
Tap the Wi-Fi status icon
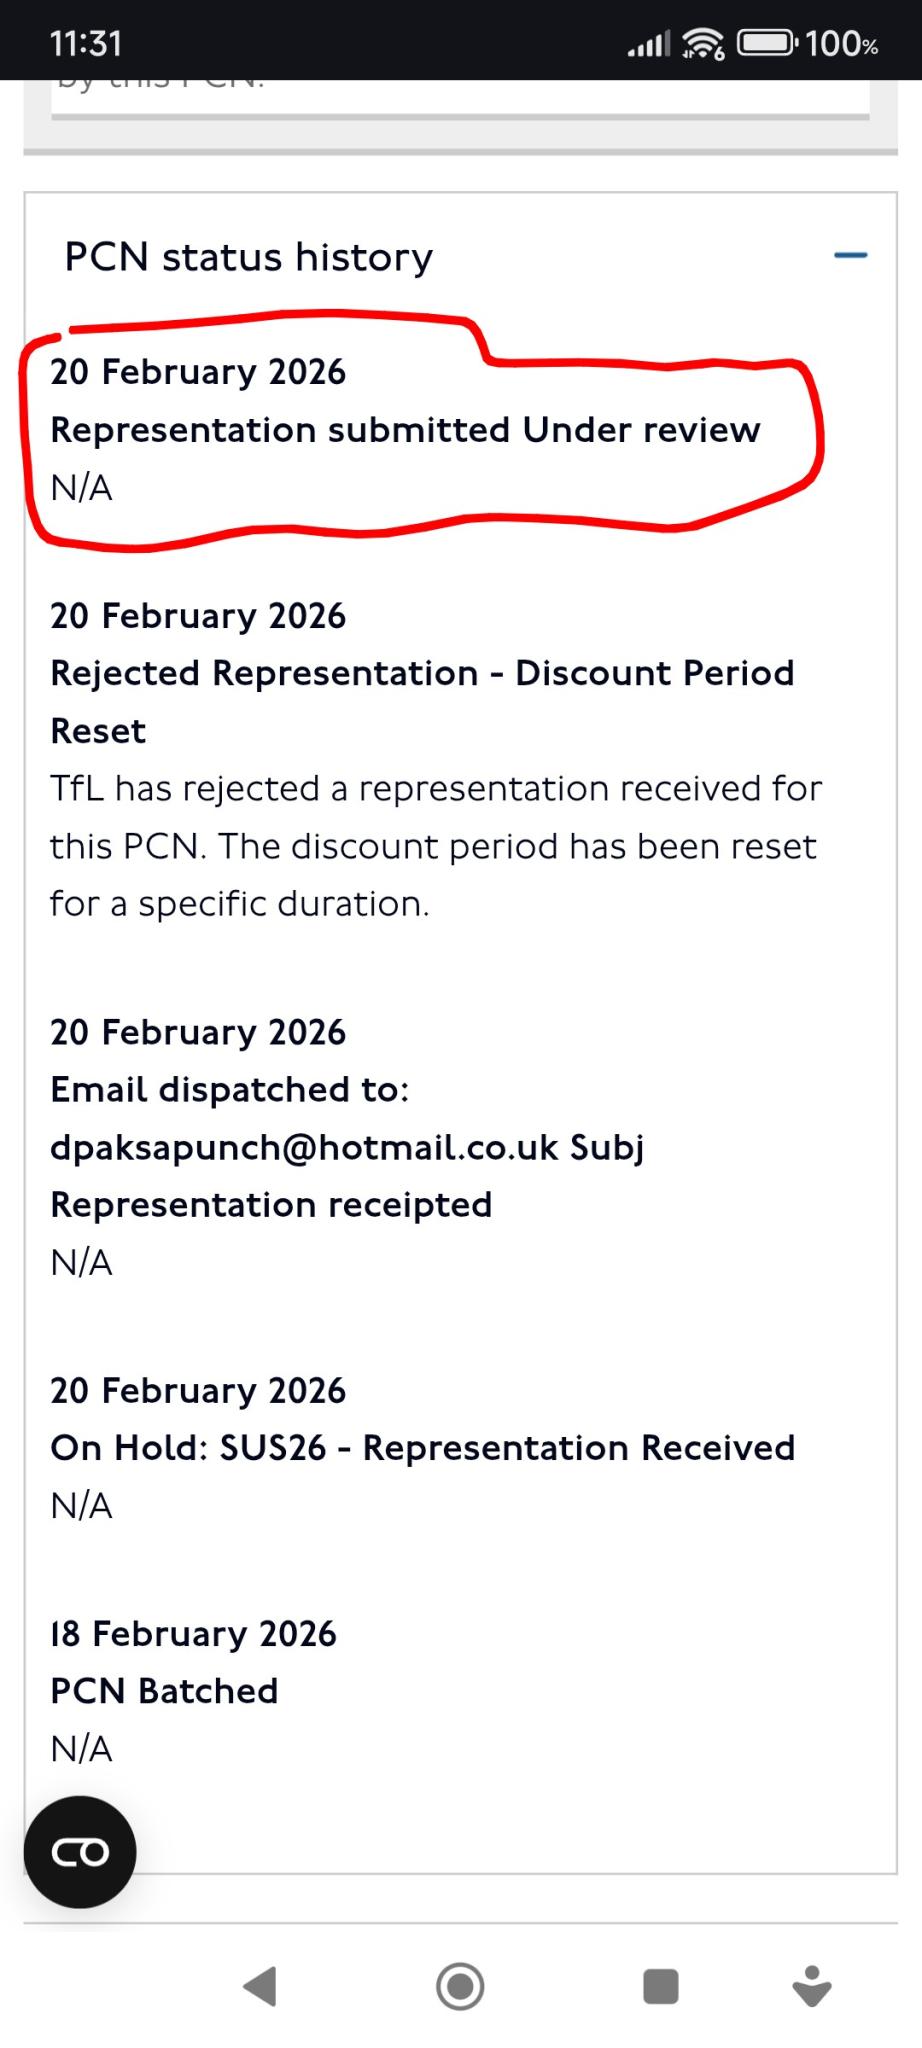coord(703,44)
